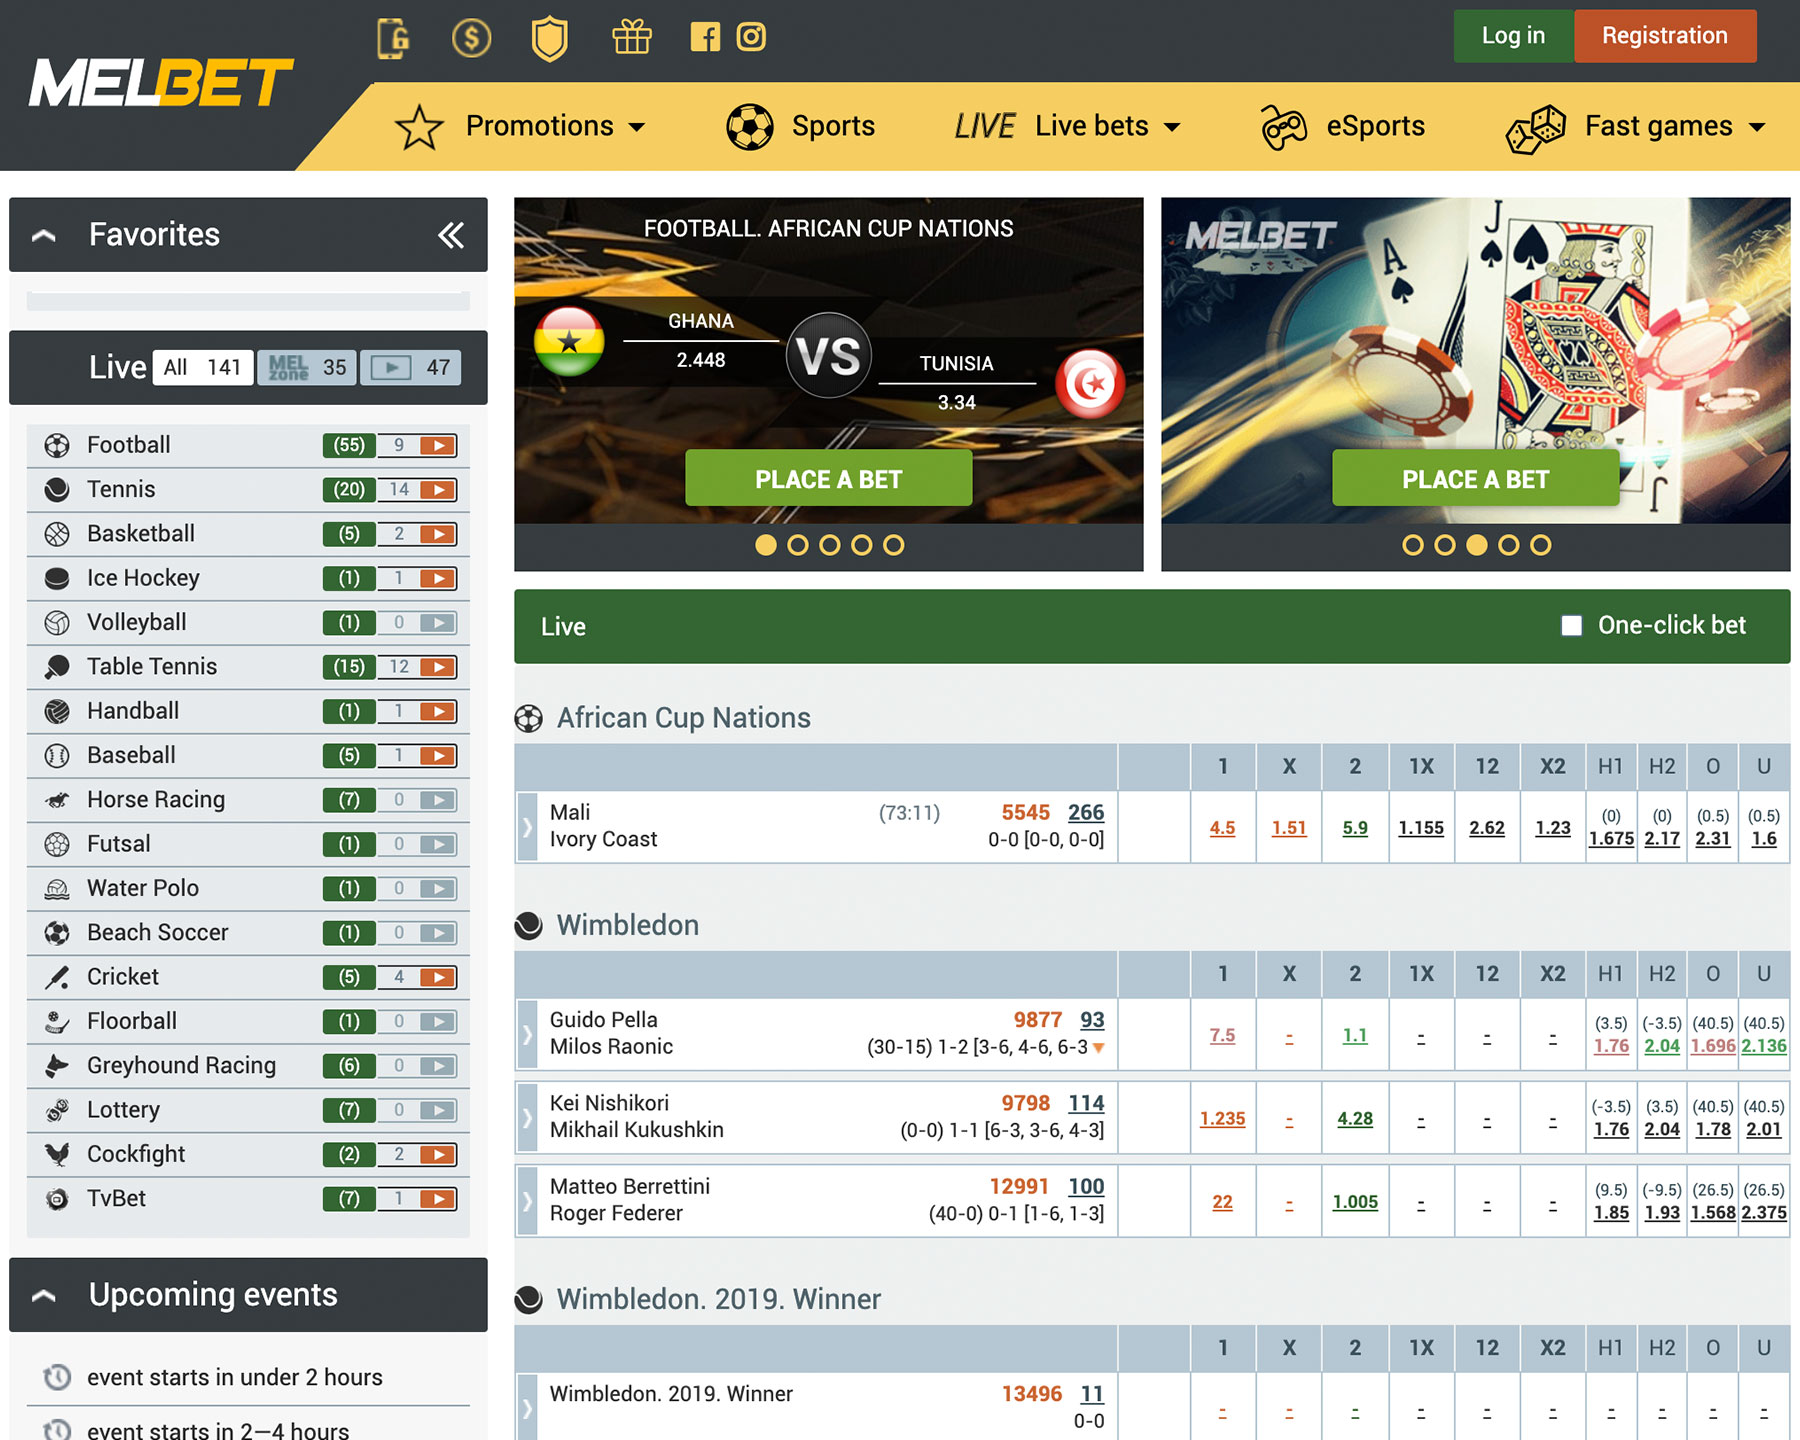Image resolution: width=1800 pixels, height=1440 pixels.
Task: Click the Cockfight rooster icon
Action: point(57,1154)
